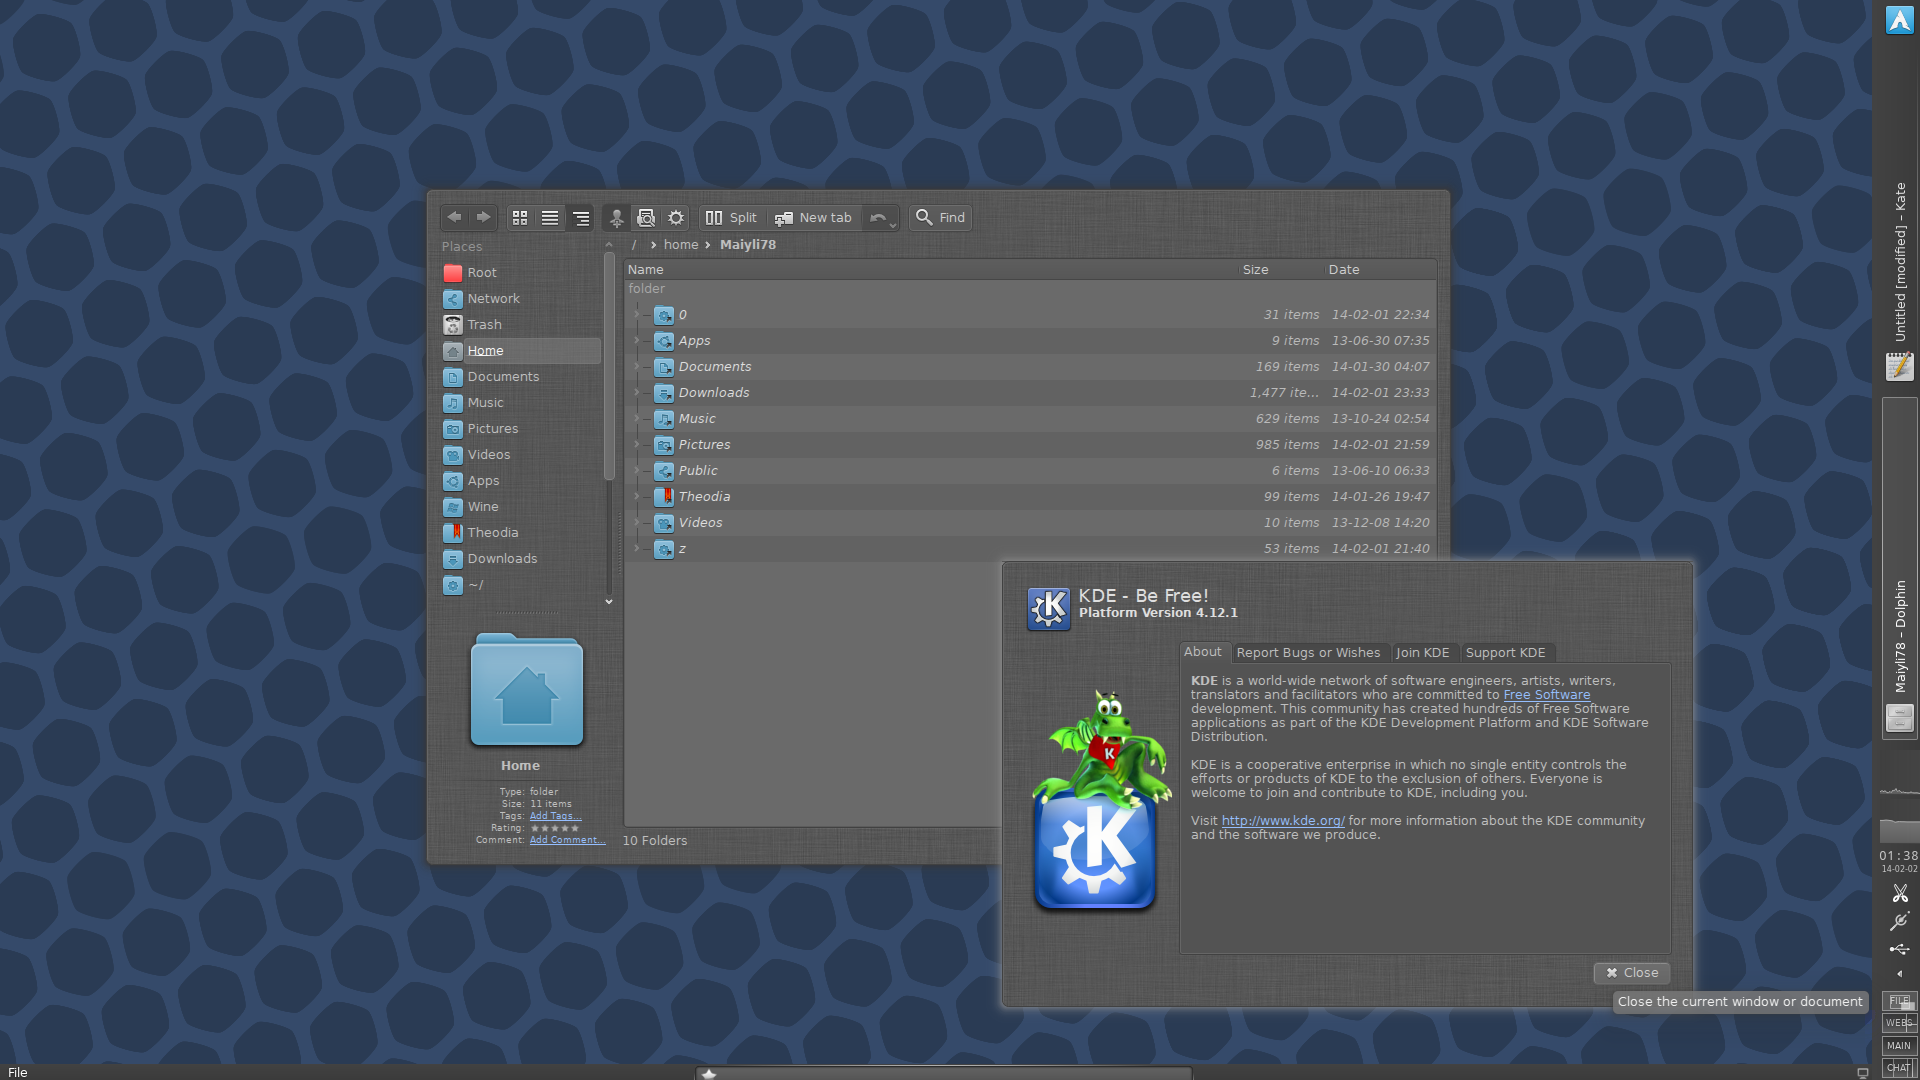Open the launcher icon at panel top

point(1899,19)
